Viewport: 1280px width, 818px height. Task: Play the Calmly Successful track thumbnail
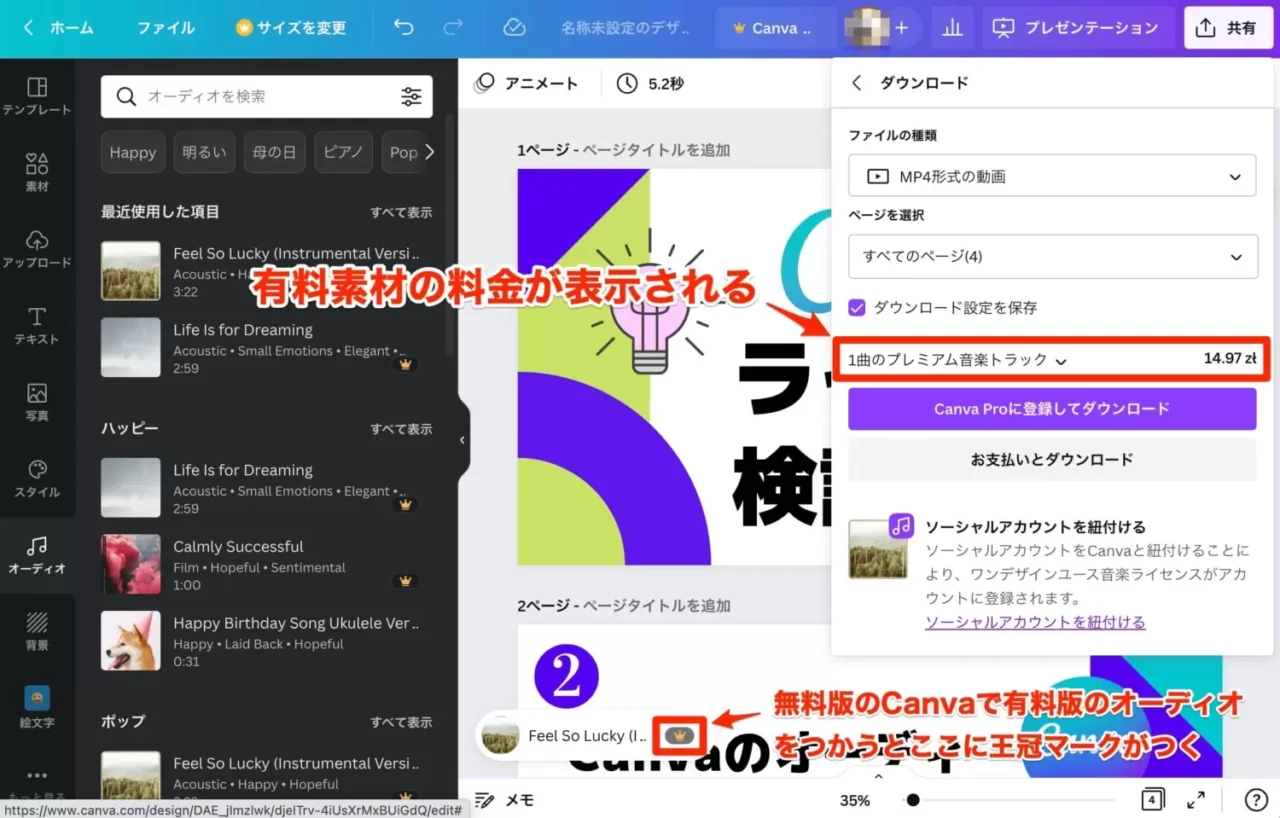coord(131,564)
